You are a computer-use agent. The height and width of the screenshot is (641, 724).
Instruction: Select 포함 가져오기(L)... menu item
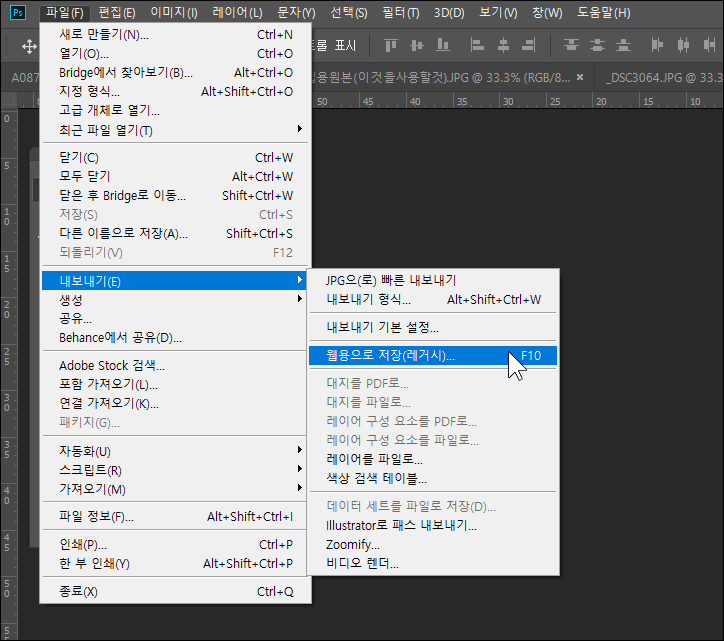(x=176, y=385)
